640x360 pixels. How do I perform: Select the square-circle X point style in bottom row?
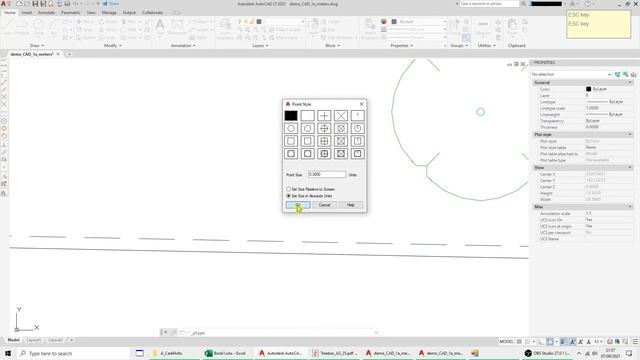pos(341,153)
